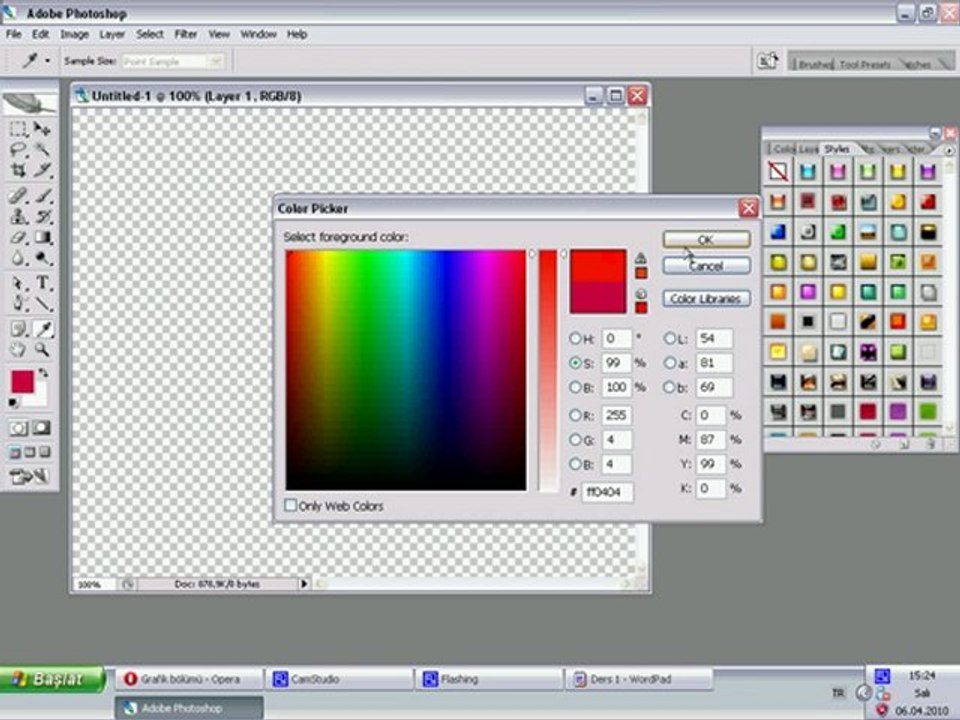Select the Dodge tool
The width and height of the screenshot is (960, 720).
click(42, 258)
